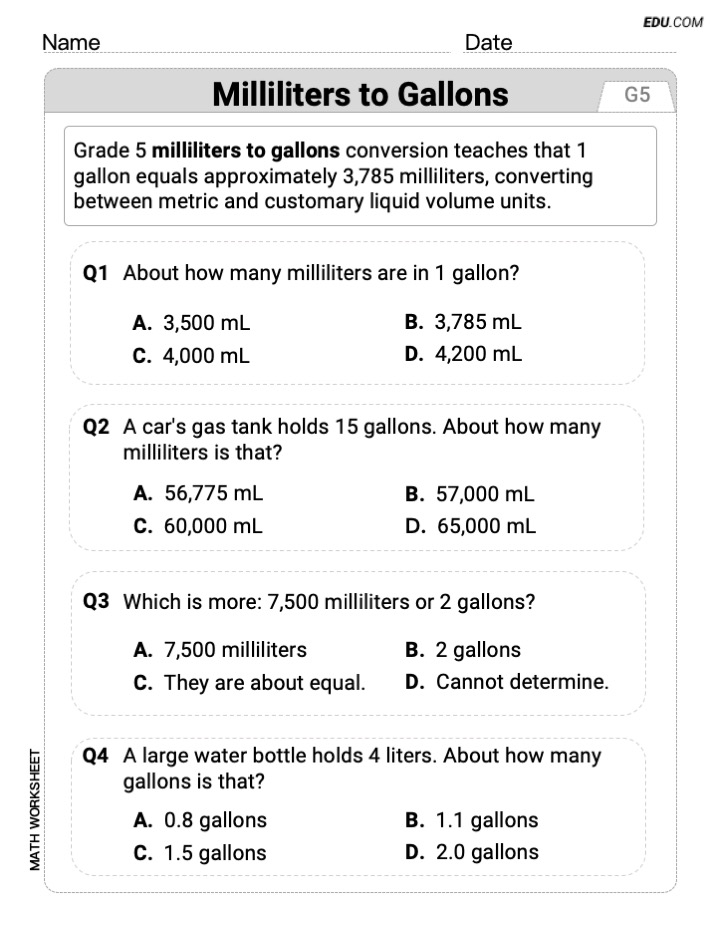Click the EDU.COM logo
This screenshot has height=932, width=720.
pos(672,22)
